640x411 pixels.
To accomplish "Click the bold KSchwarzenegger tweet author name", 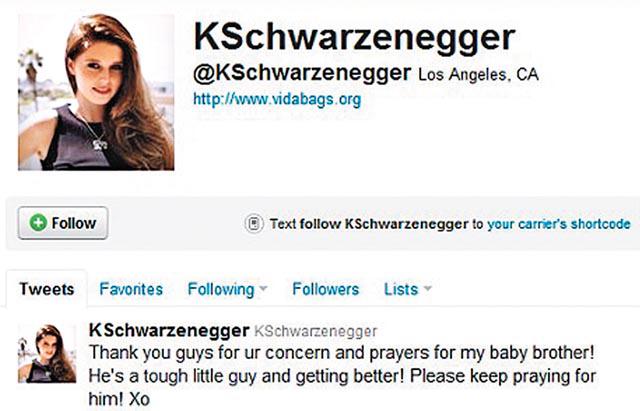I will tap(169, 330).
